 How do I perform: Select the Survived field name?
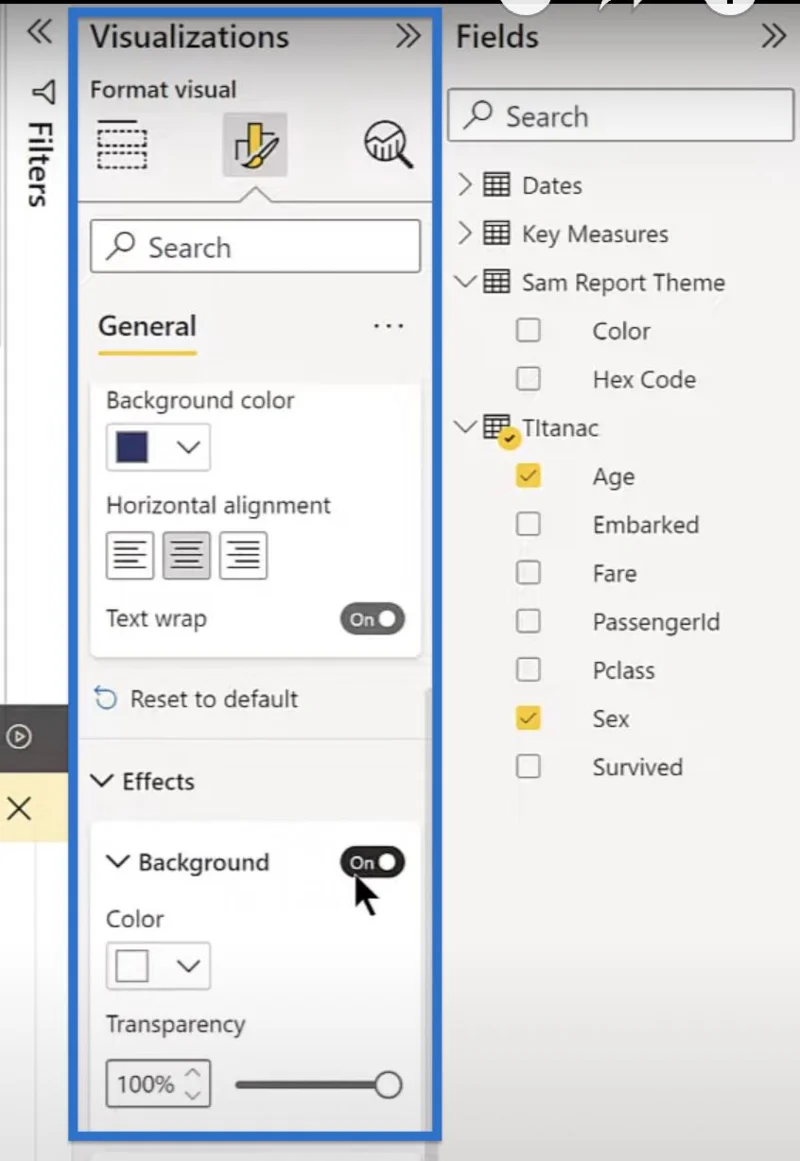pyautogui.click(x=637, y=767)
